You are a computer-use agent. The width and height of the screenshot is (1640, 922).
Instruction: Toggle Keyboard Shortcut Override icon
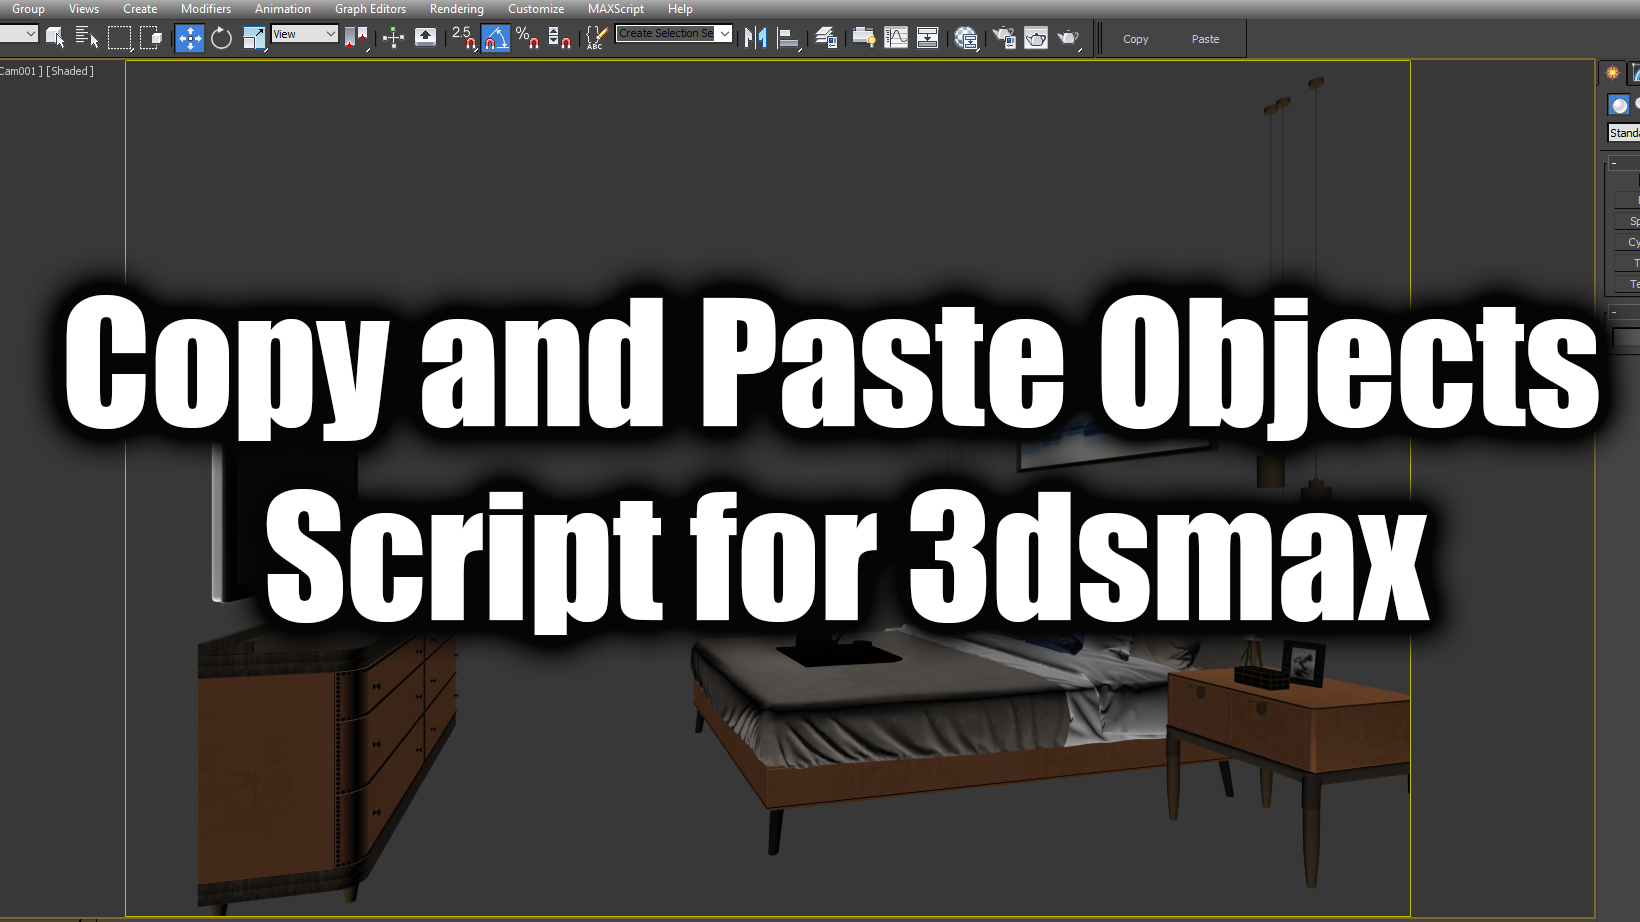[425, 38]
